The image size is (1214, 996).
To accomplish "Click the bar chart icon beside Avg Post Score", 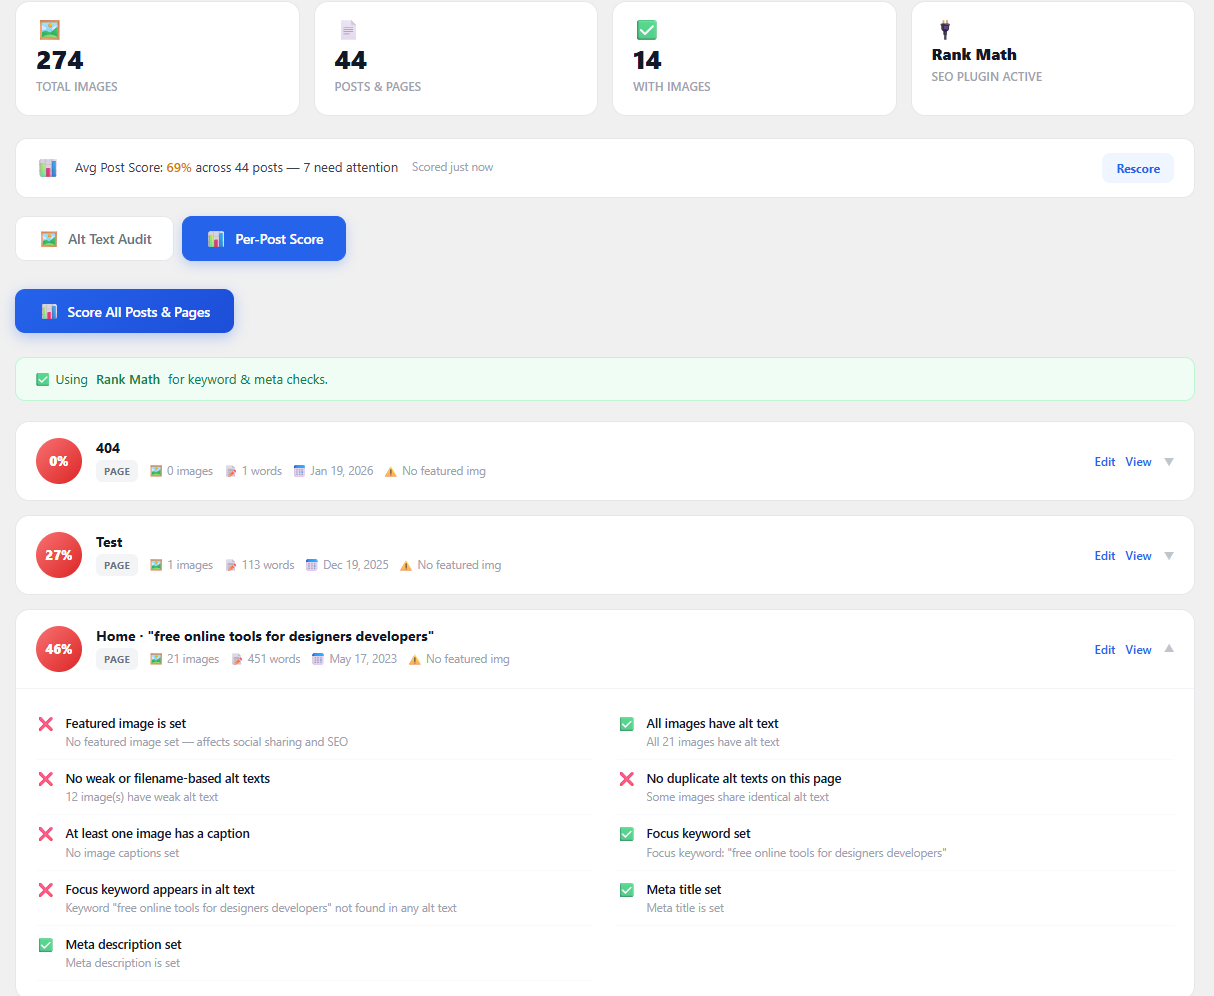I will click(x=48, y=168).
